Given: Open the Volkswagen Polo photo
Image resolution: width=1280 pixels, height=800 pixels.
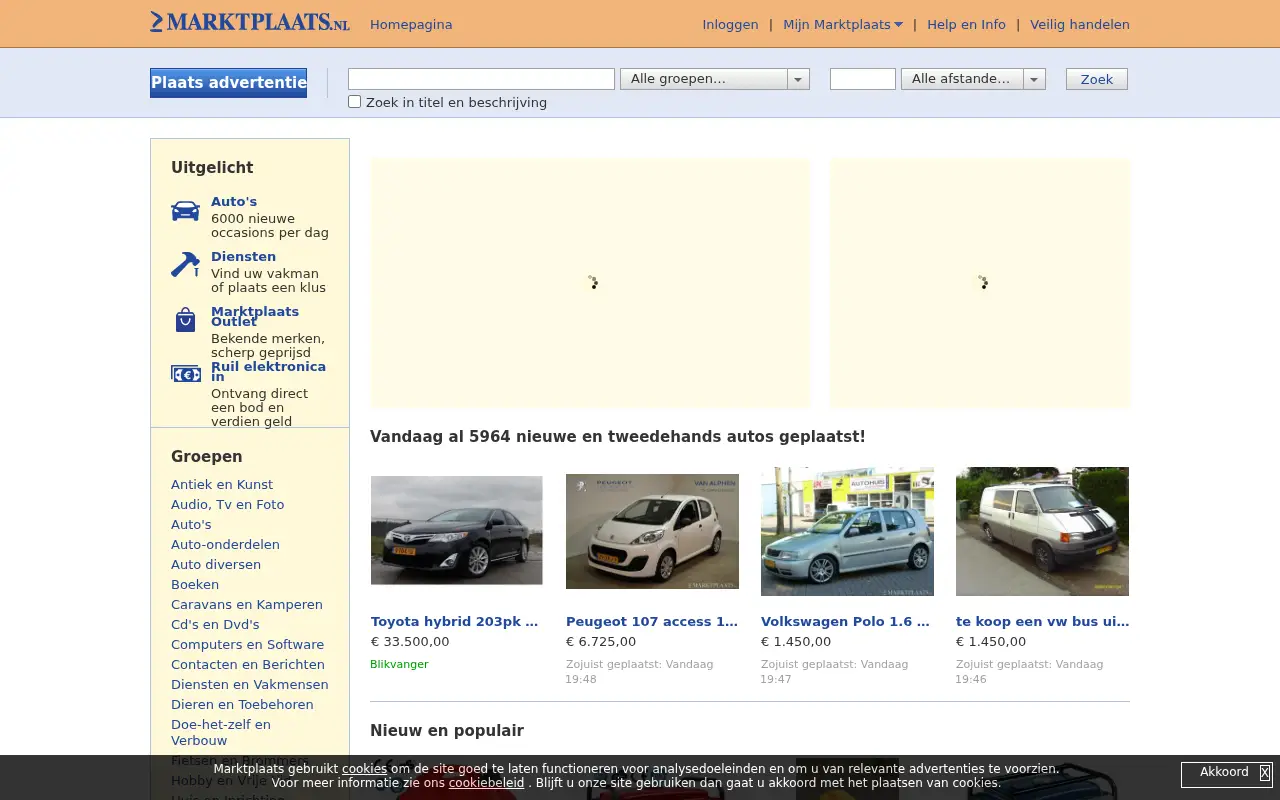Looking at the screenshot, I should coord(847,531).
